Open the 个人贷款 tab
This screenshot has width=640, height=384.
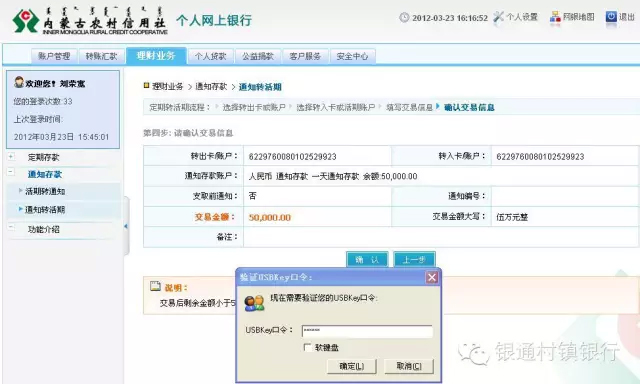pos(210,56)
